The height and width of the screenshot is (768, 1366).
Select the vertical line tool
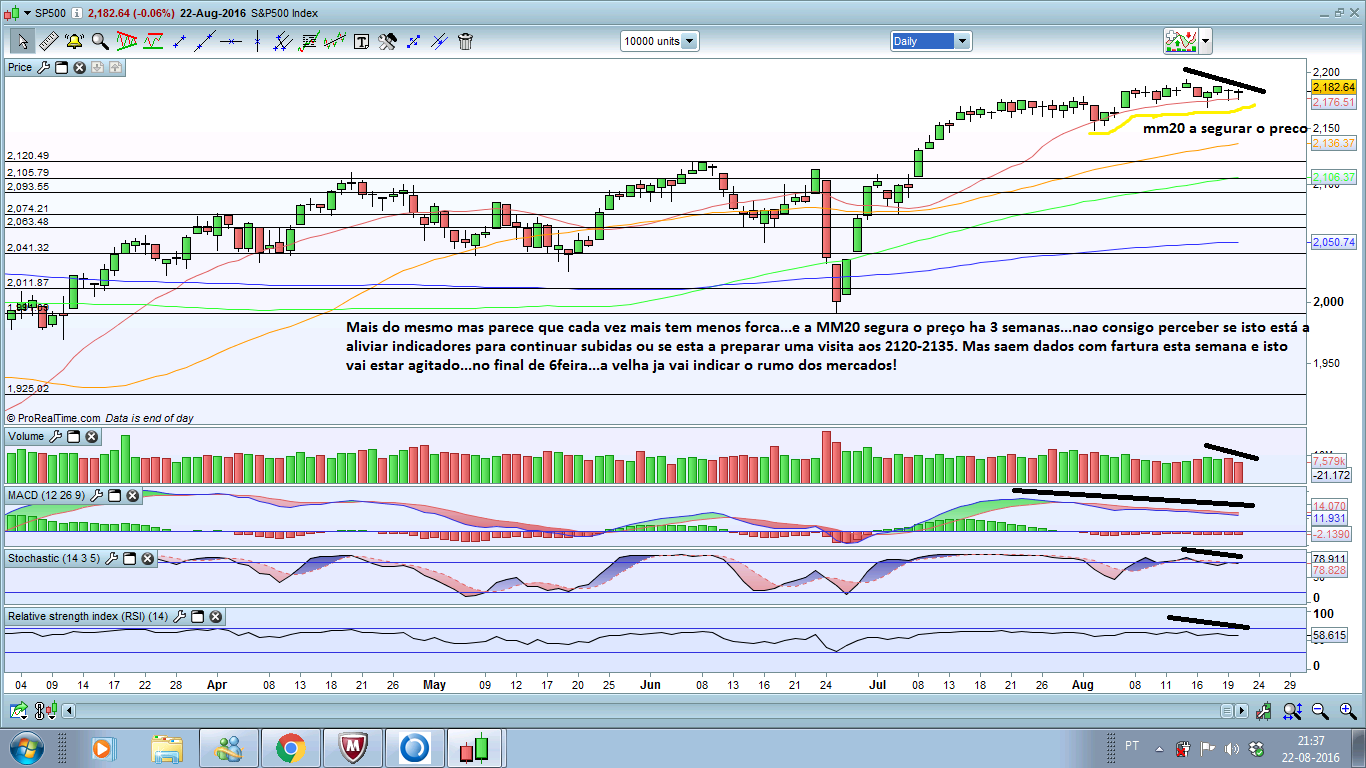258,41
